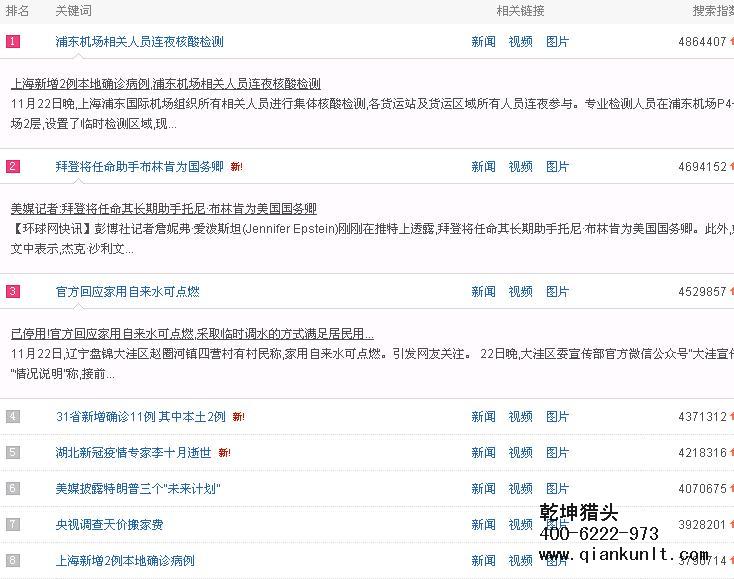Click the gray rank 6 badge
The width and height of the screenshot is (734, 579).
(x=13, y=489)
